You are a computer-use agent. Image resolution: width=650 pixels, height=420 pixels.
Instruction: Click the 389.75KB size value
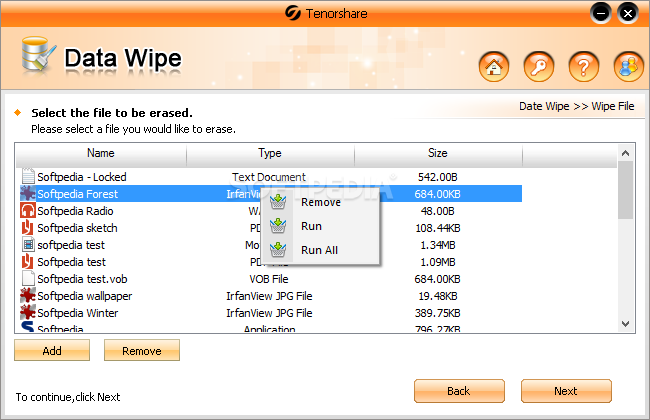(x=438, y=313)
